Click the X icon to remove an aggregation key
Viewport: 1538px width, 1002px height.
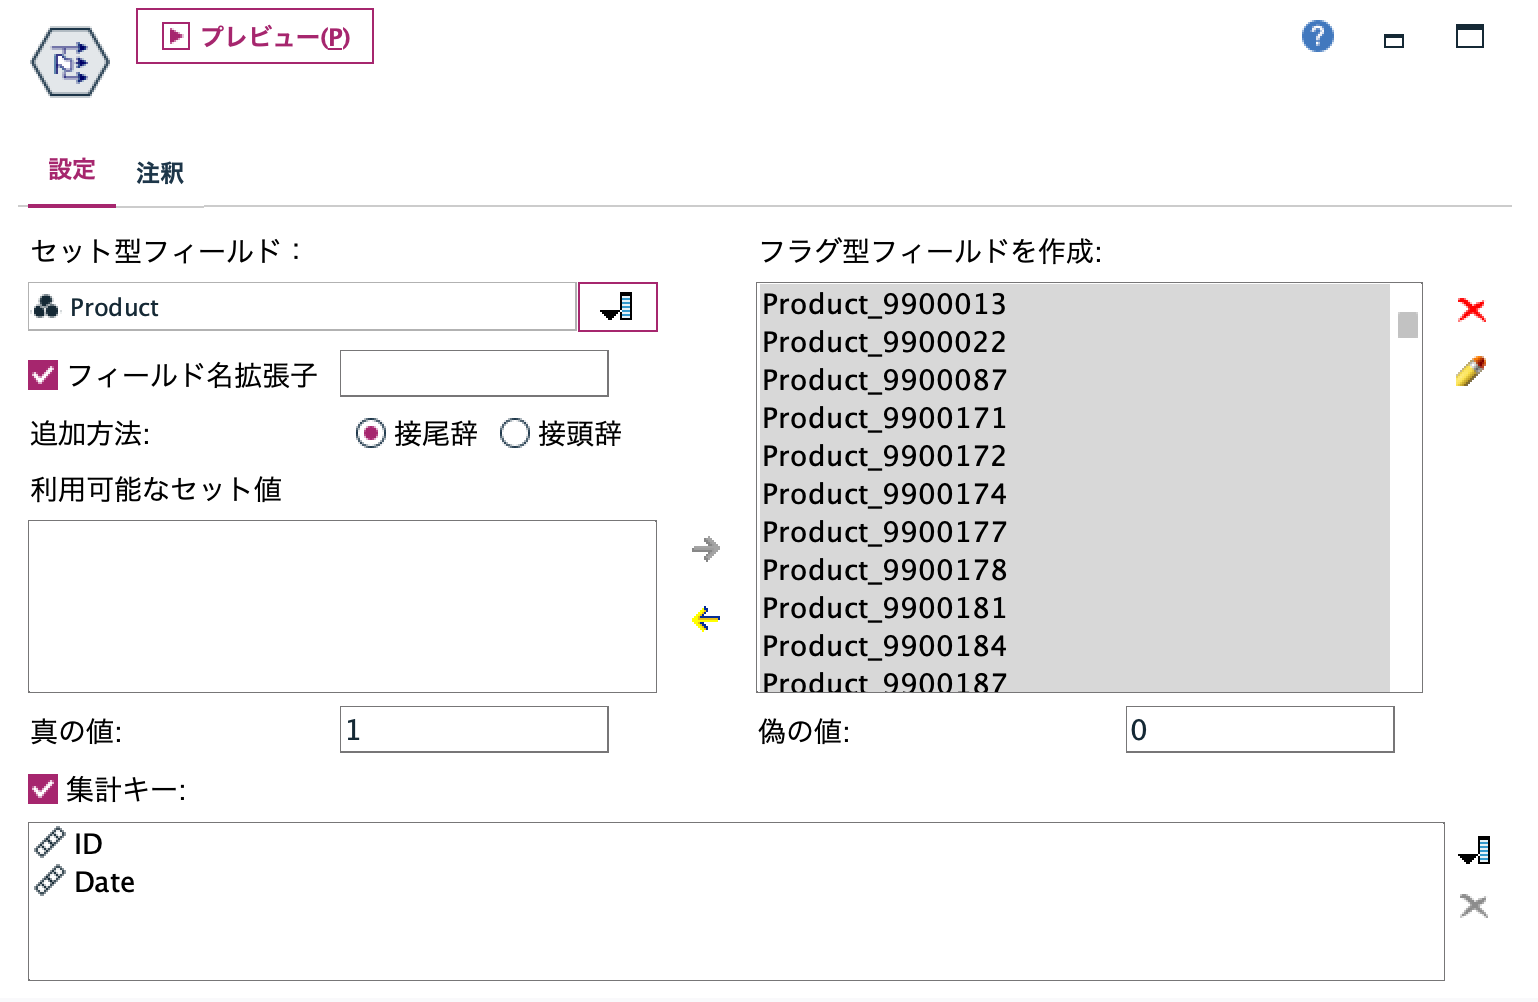[x=1472, y=905]
